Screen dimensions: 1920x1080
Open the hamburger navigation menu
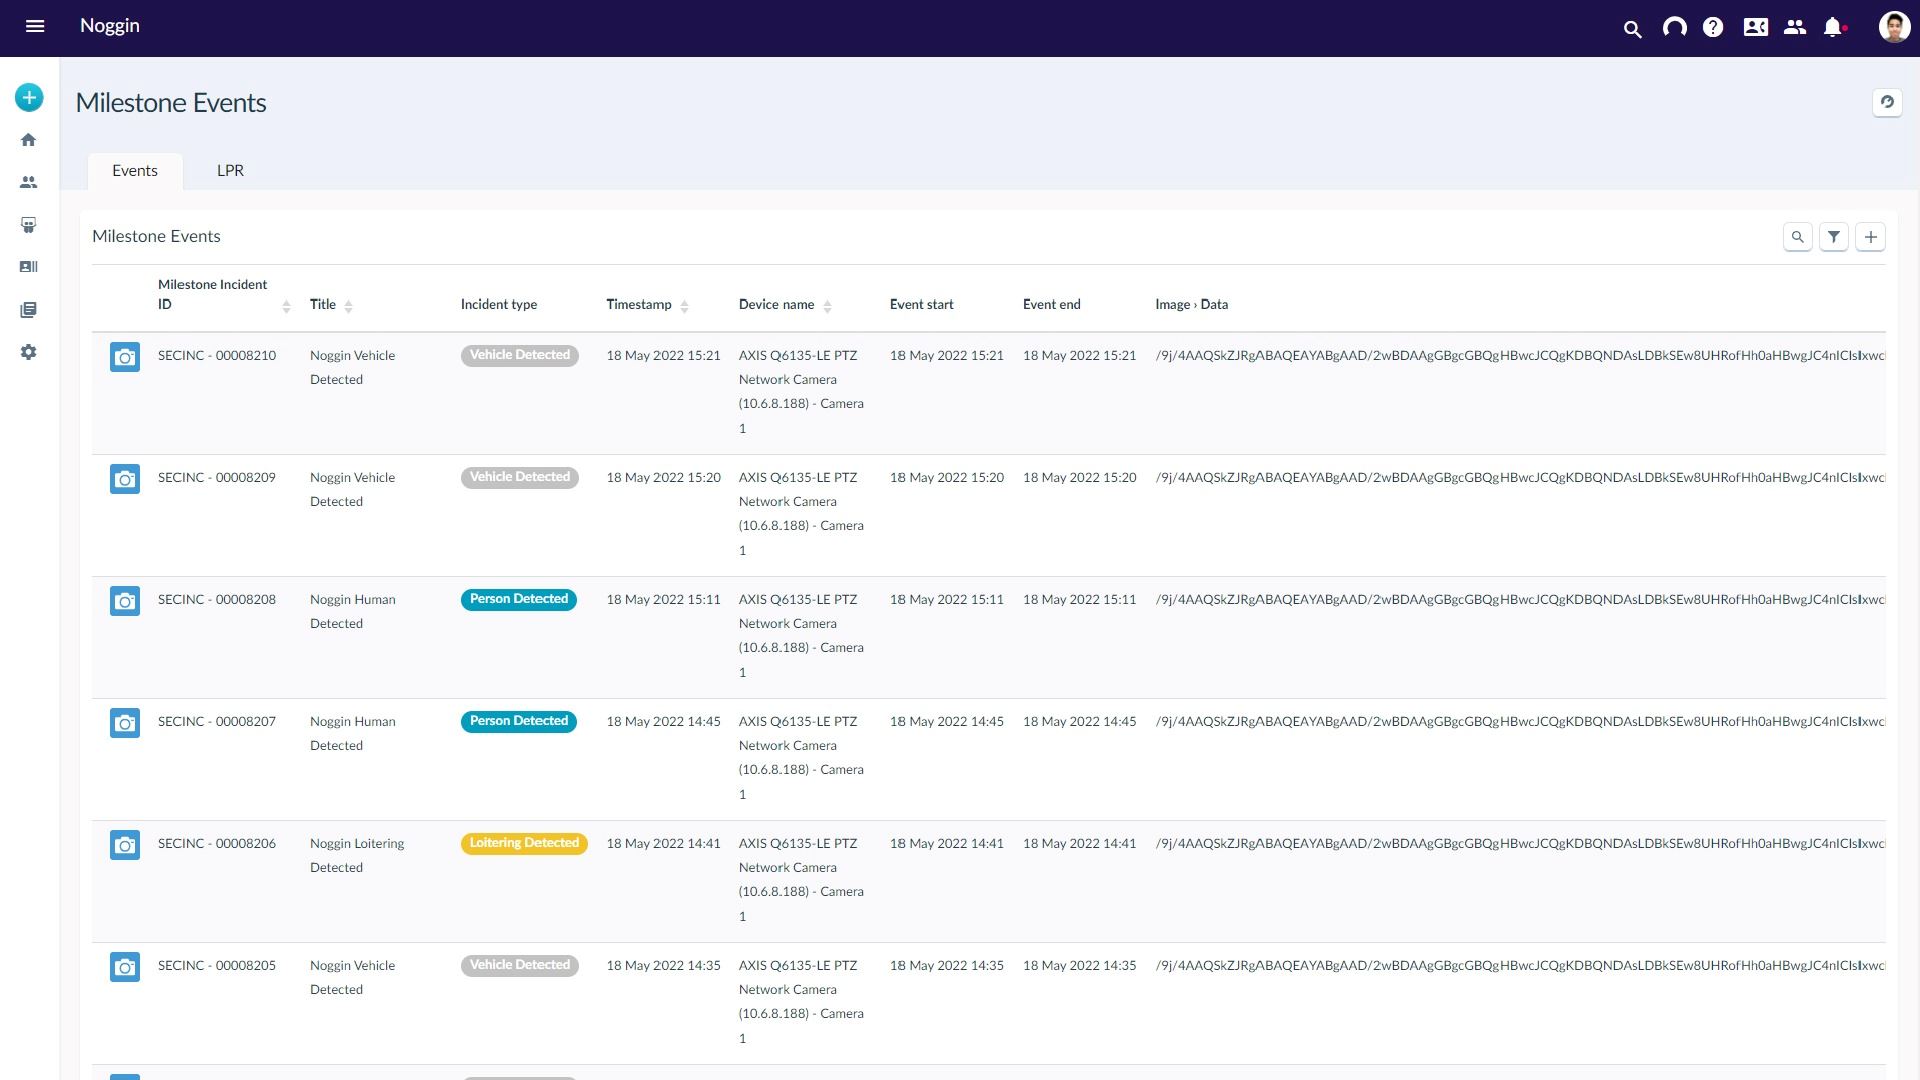[35, 26]
